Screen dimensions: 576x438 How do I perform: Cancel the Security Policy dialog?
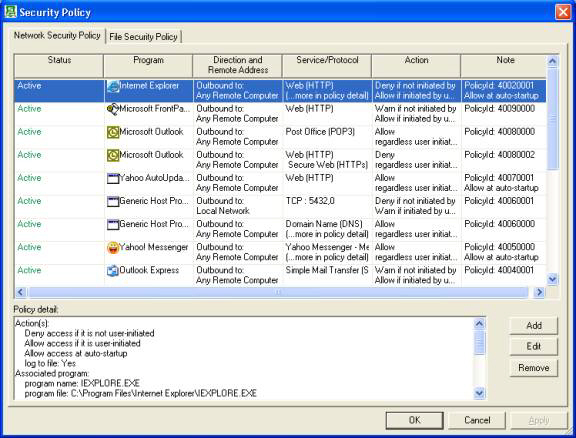(x=477, y=420)
